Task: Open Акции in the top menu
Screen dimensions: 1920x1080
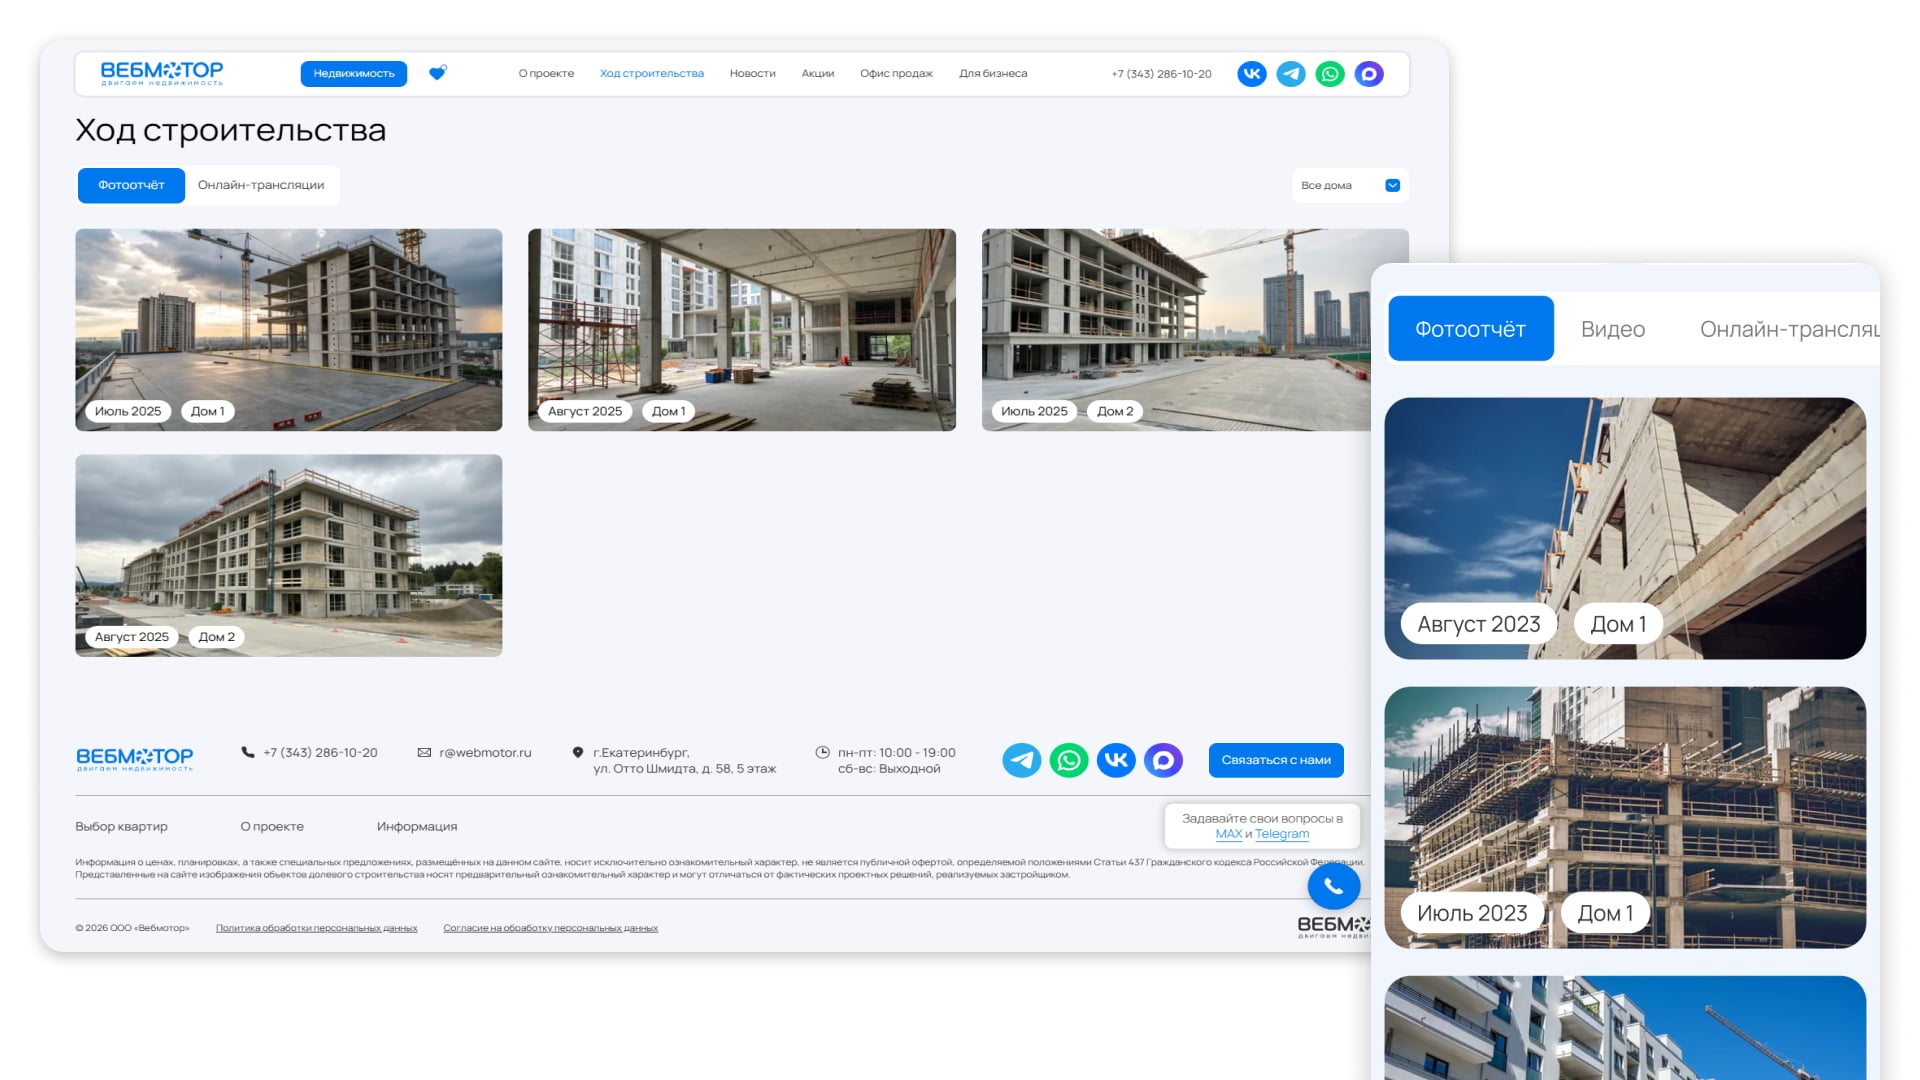Action: click(x=818, y=73)
